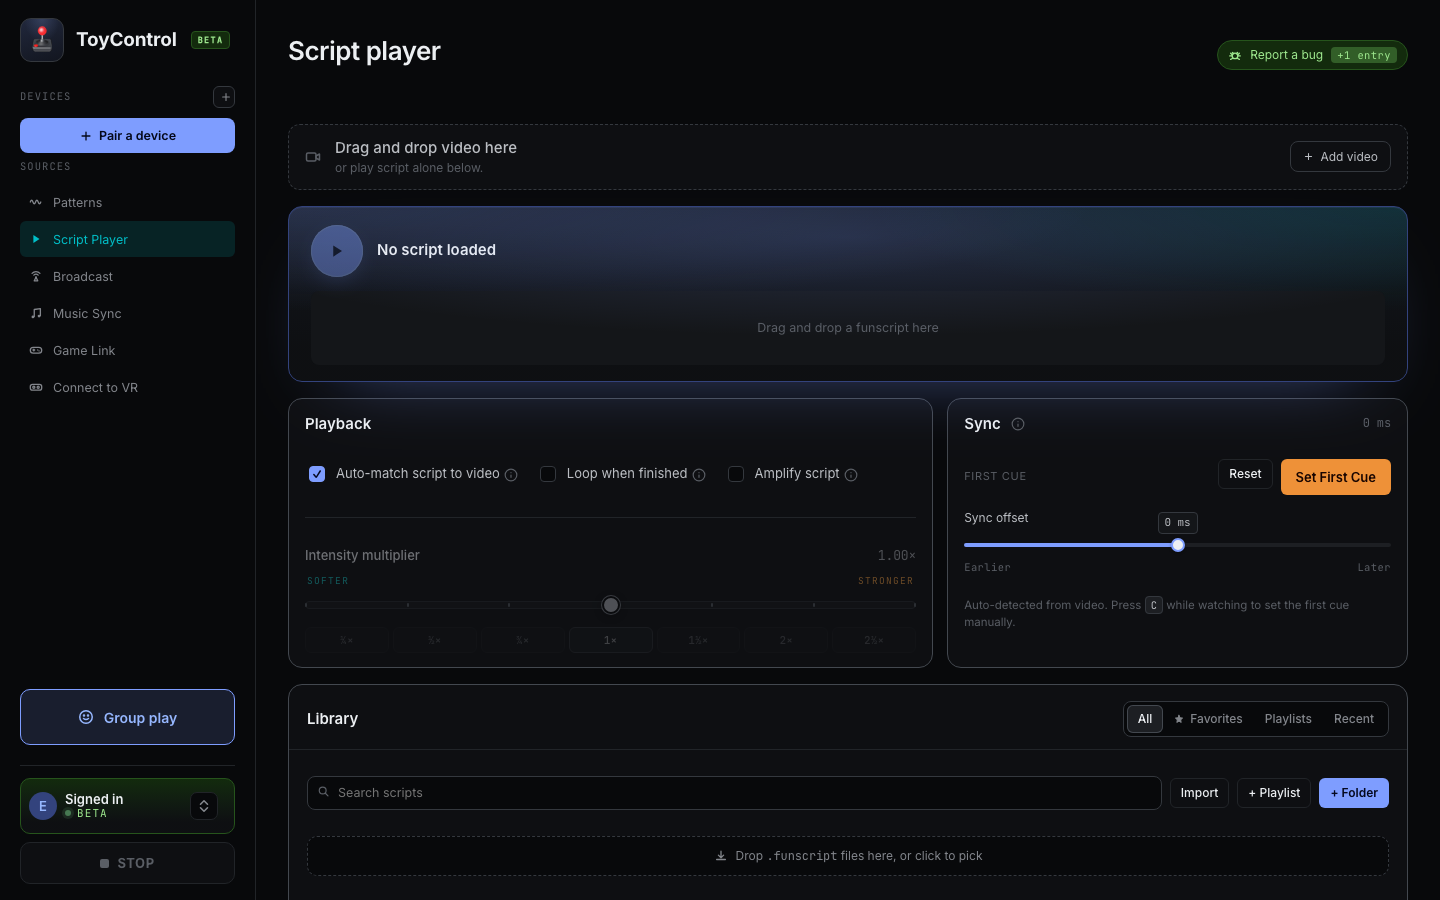This screenshot has height=900, width=1440.
Task: Switch to the Favorites tab
Action: pos(1208,719)
